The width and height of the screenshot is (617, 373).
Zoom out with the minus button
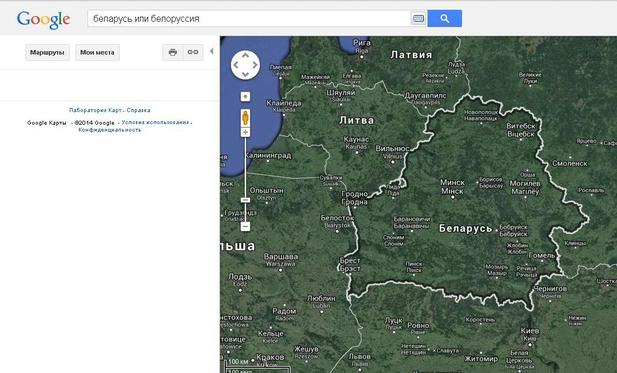245,226
